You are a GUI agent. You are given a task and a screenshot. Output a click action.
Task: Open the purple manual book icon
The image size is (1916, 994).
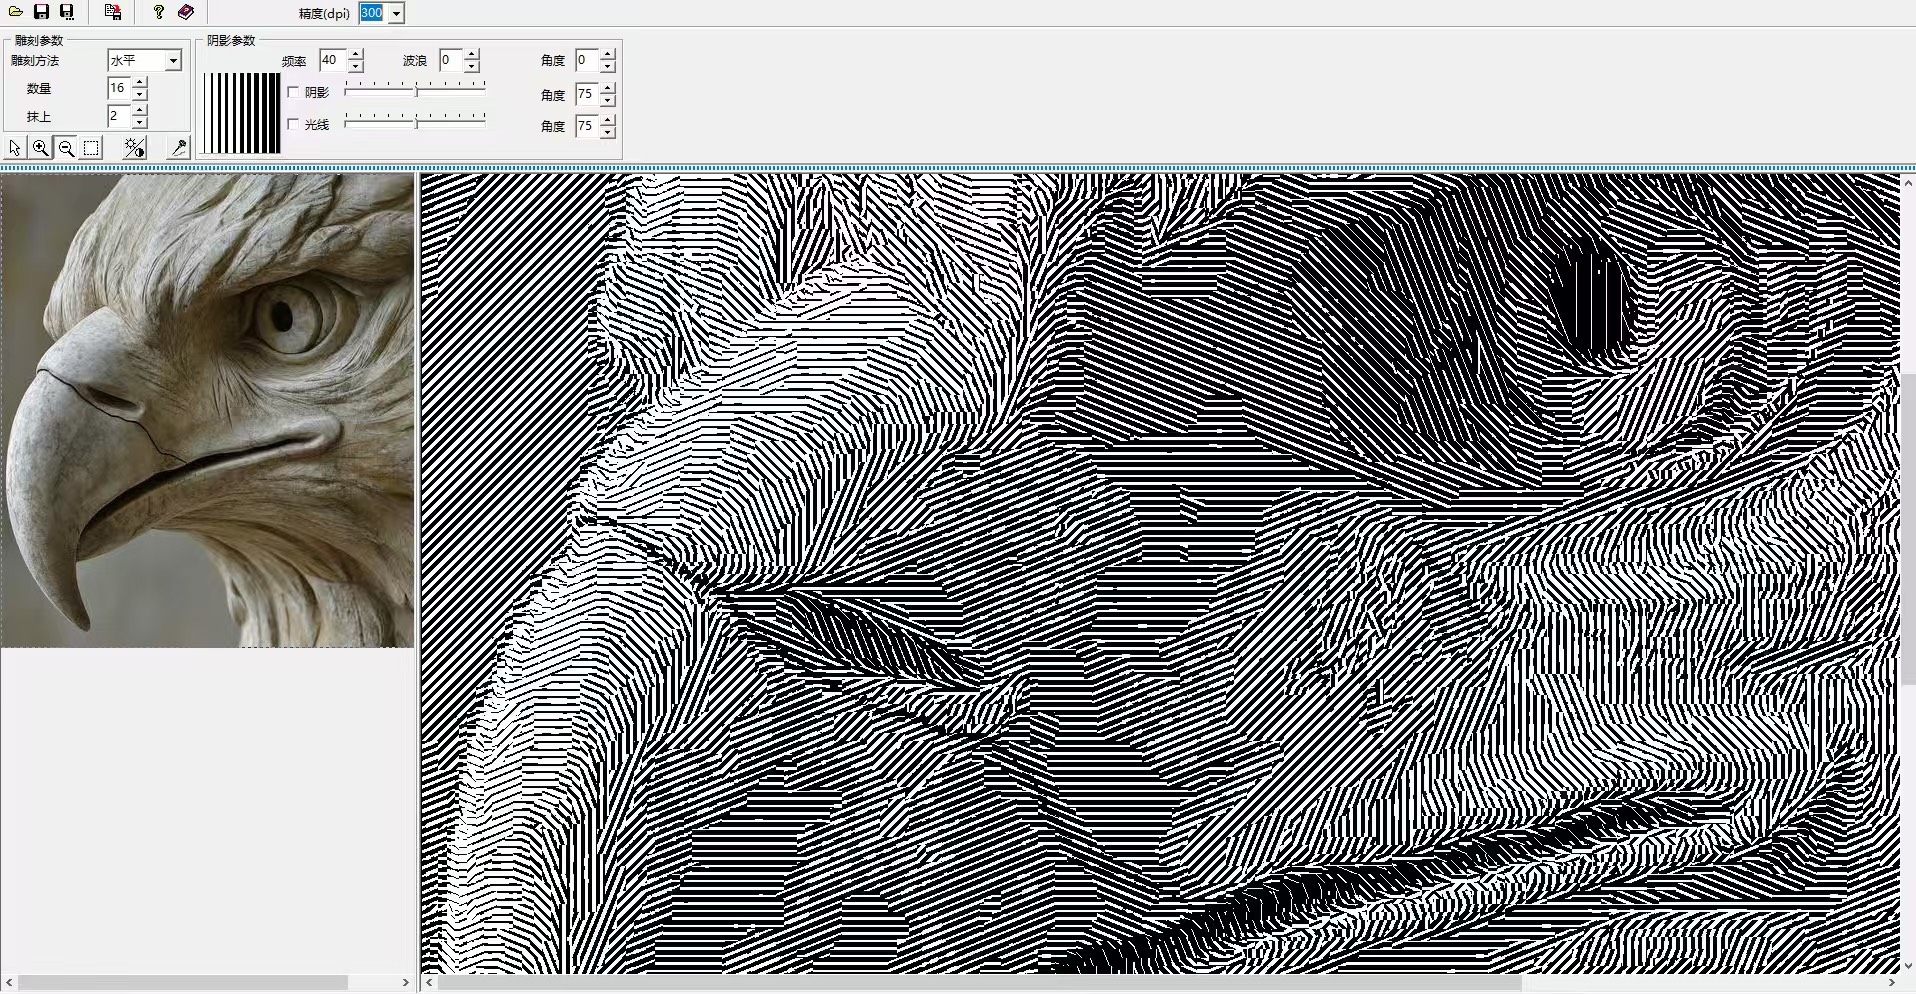click(x=186, y=12)
